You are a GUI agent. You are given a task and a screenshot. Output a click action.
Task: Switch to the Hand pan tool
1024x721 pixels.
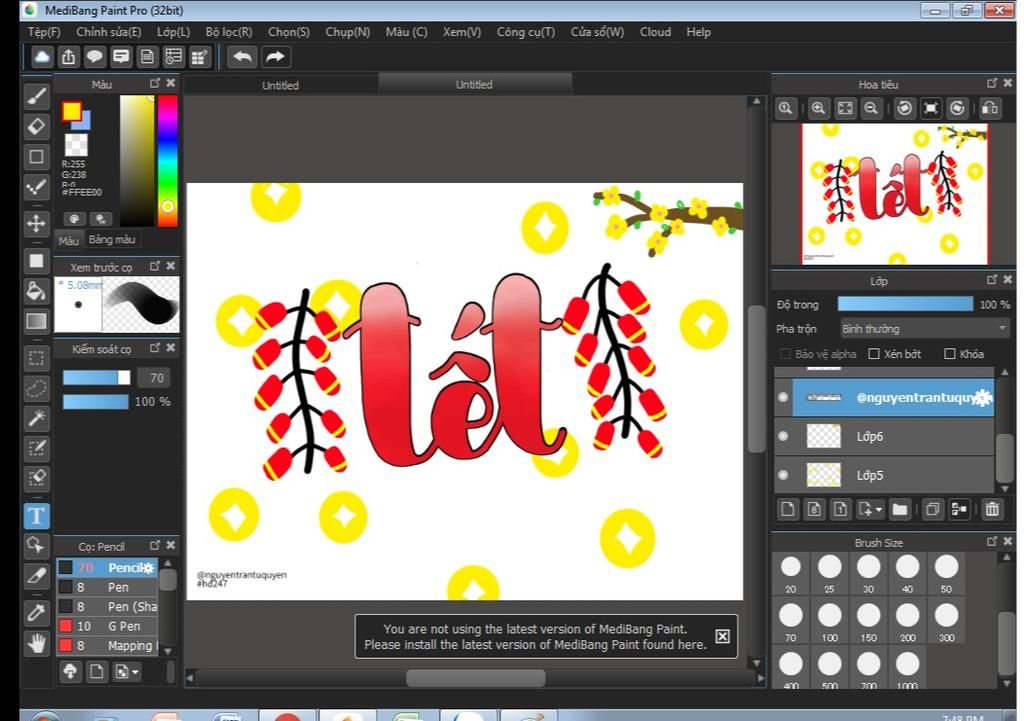pos(37,643)
